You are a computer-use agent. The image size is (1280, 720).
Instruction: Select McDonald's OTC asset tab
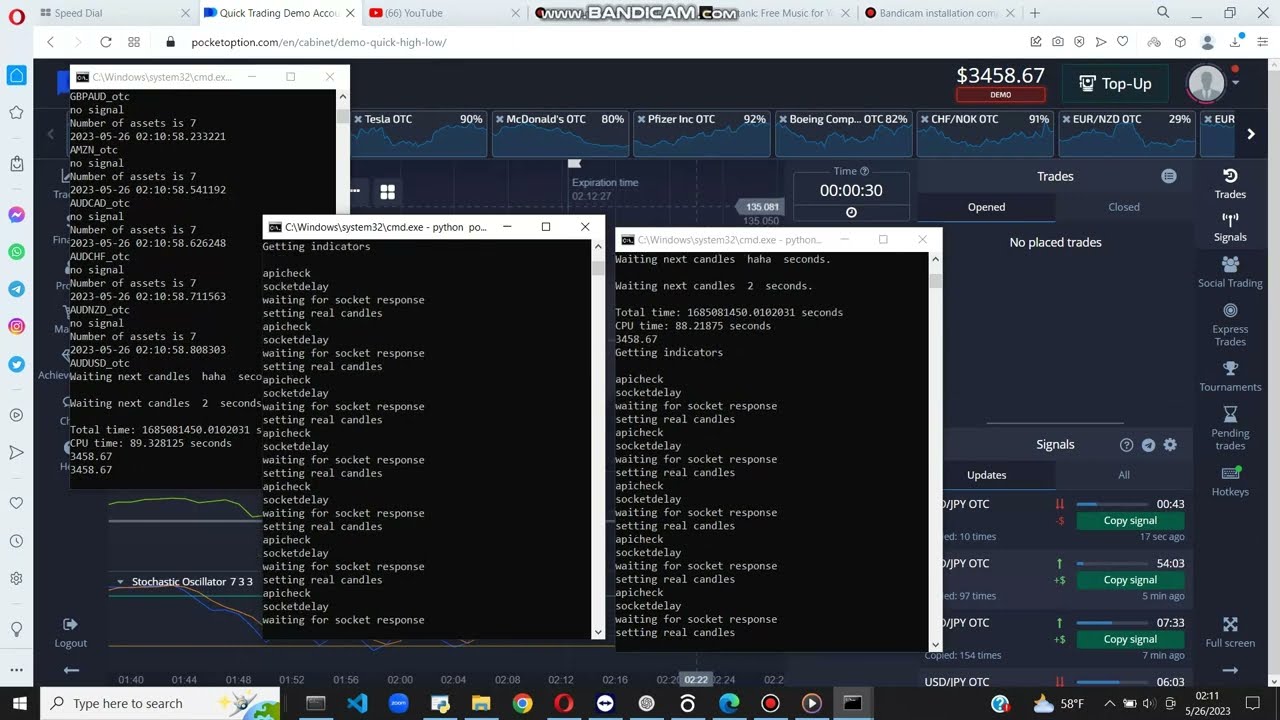[x=560, y=134]
